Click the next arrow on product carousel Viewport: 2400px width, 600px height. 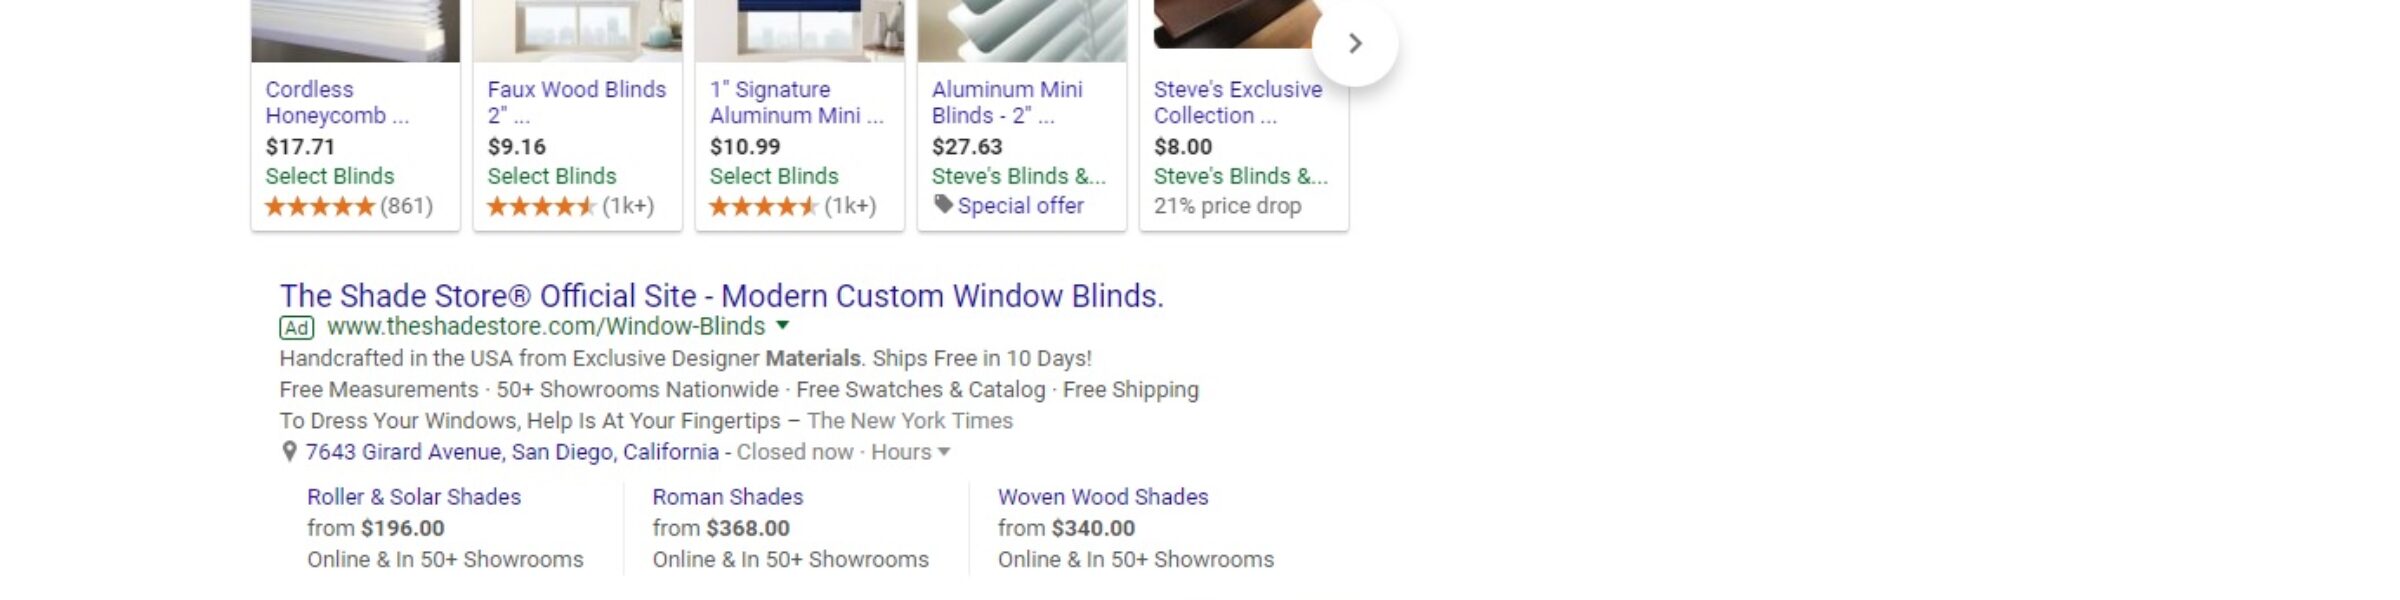pyautogui.click(x=1354, y=44)
